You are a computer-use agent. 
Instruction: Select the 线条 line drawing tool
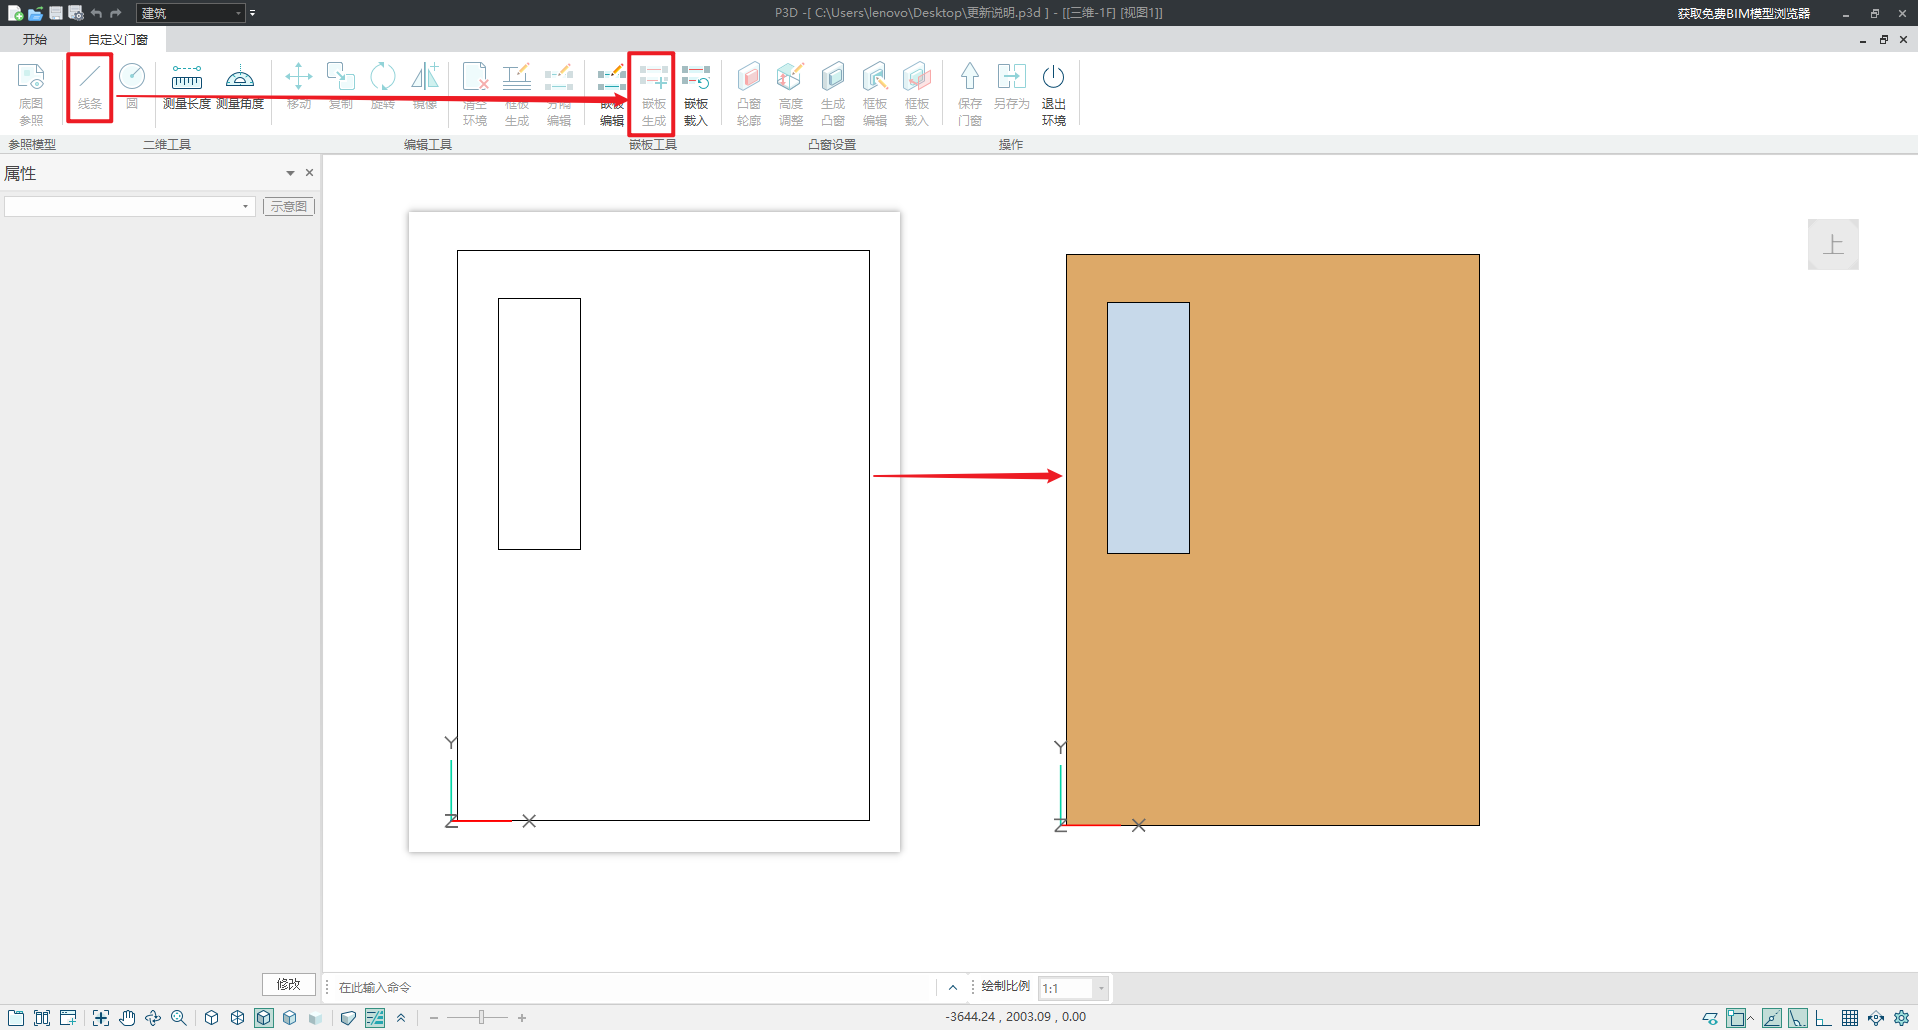point(90,86)
